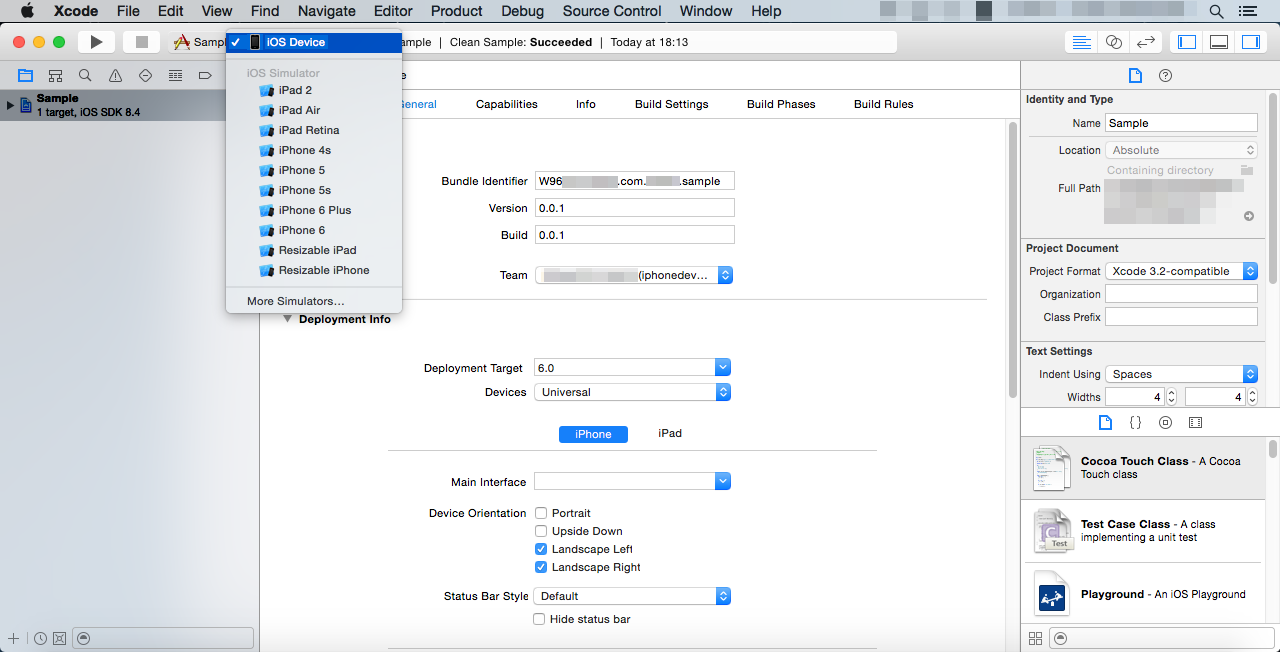Toggle the Debug area visibility
This screenshot has height=652, width=1280.
[x=1219, y=42]
